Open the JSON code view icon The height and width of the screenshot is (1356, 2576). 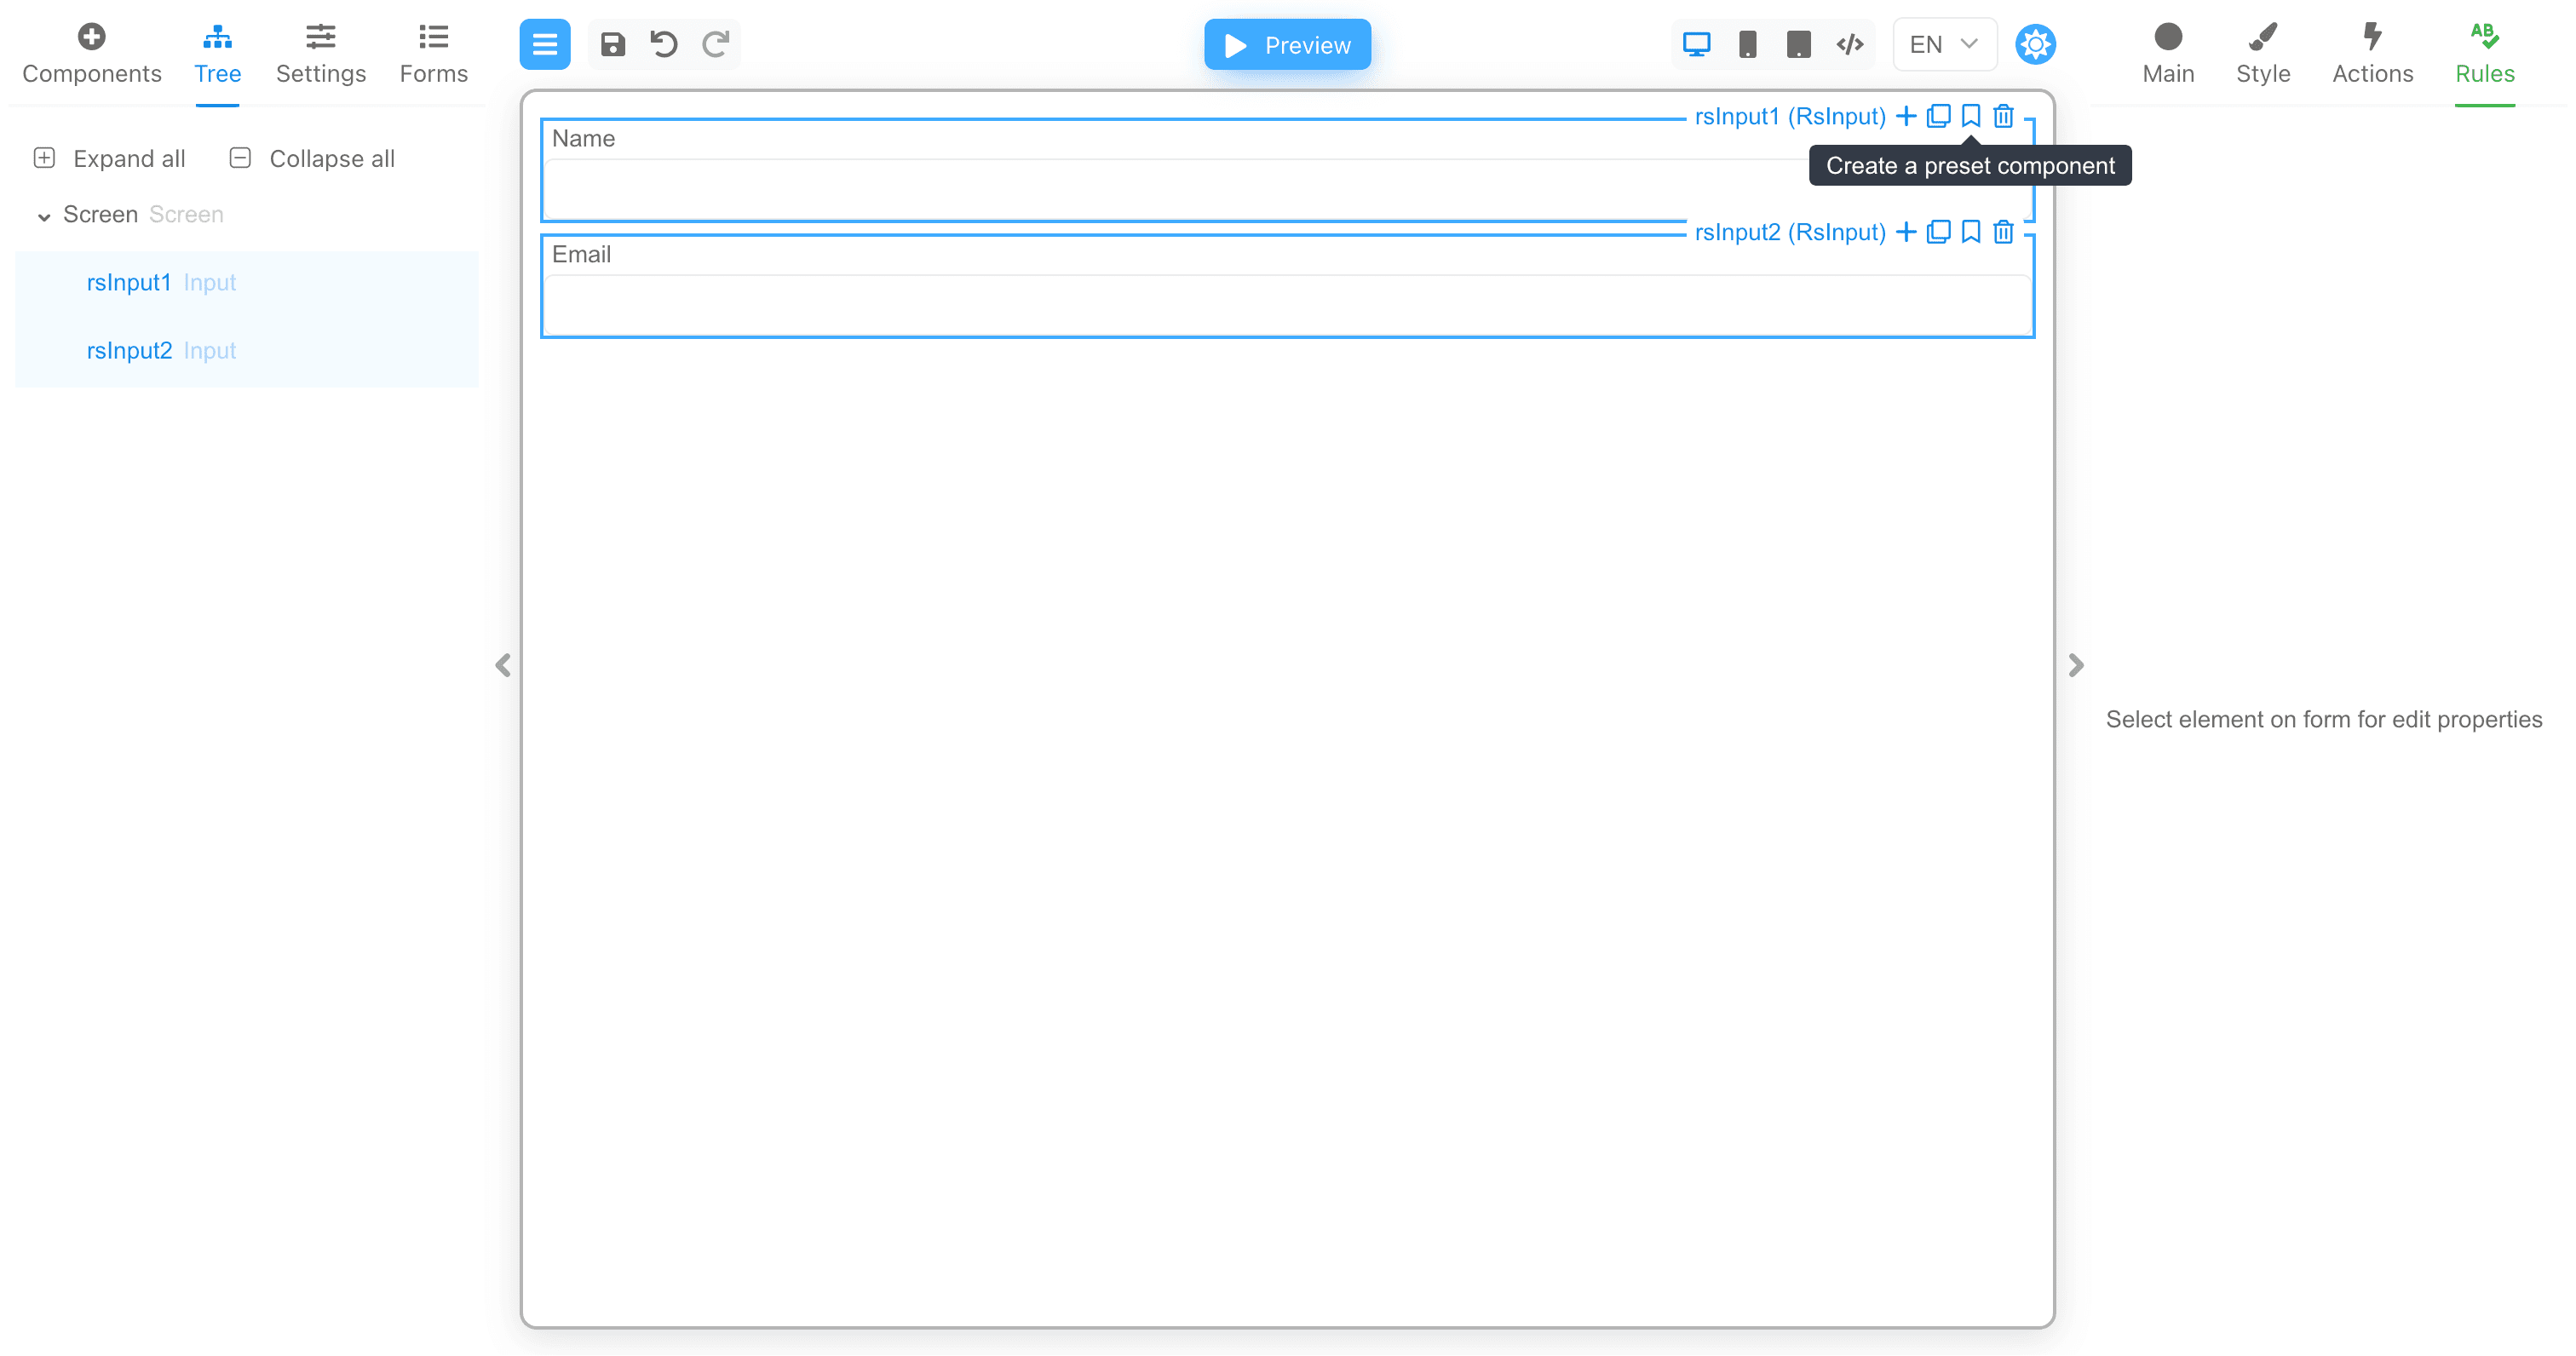coord(1849,44)
